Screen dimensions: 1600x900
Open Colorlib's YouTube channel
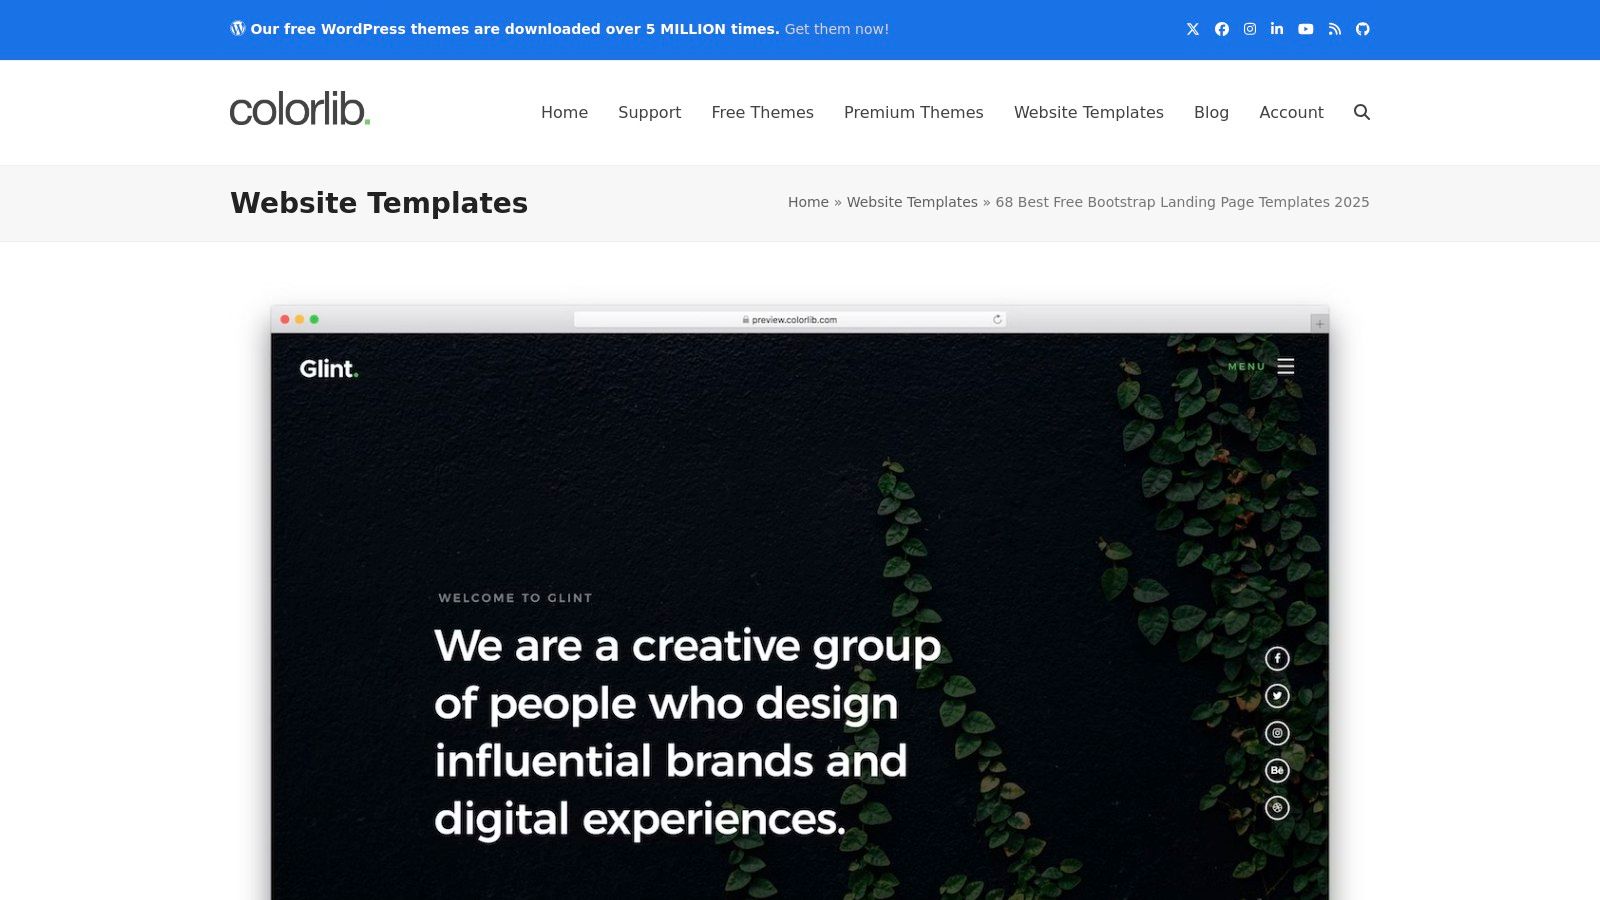(1305, 29)
